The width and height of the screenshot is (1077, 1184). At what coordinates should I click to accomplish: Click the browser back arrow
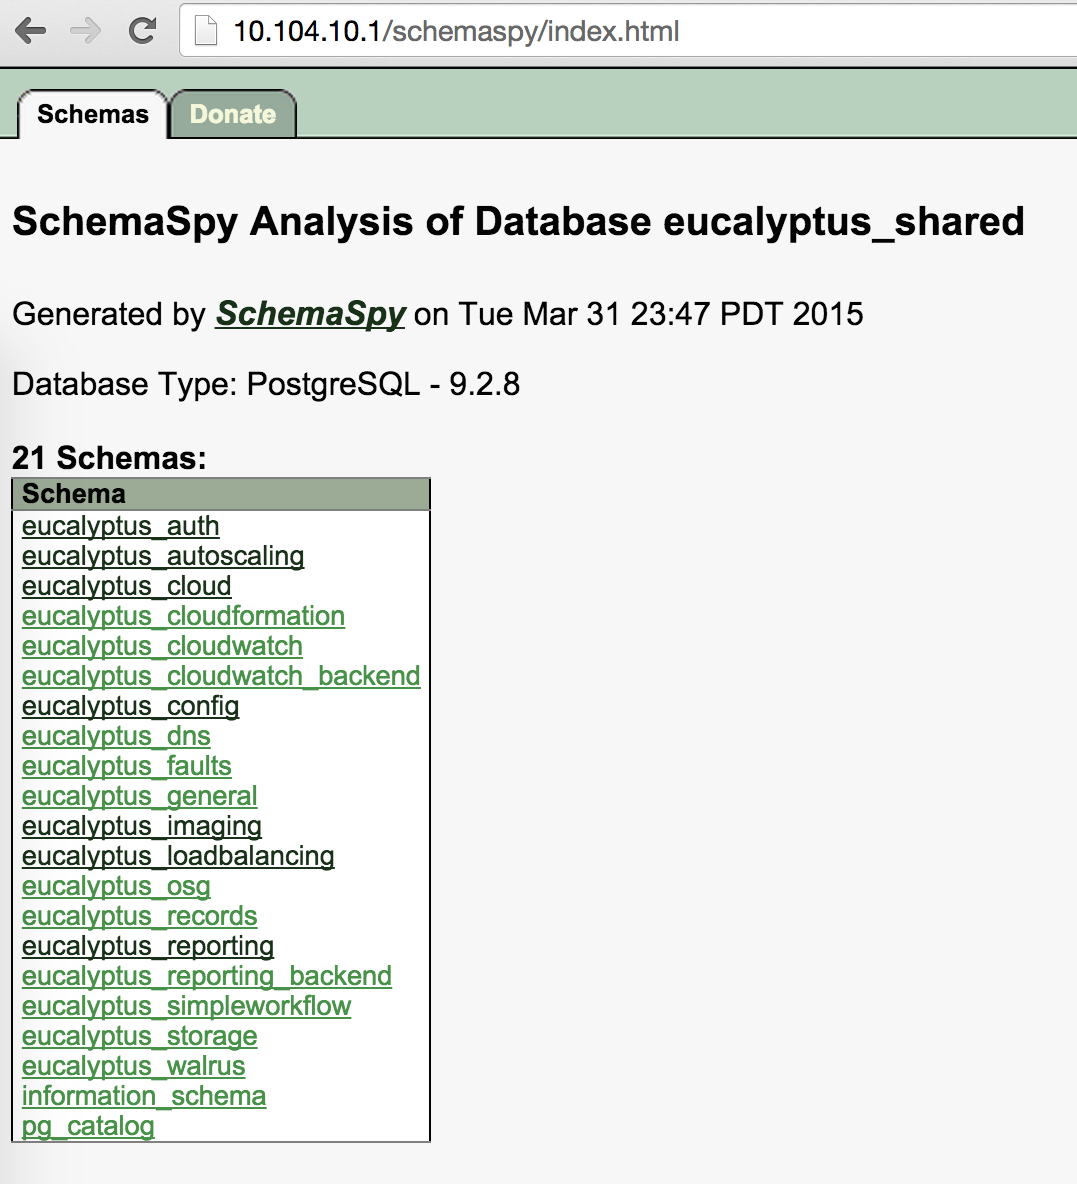(31, 31)
